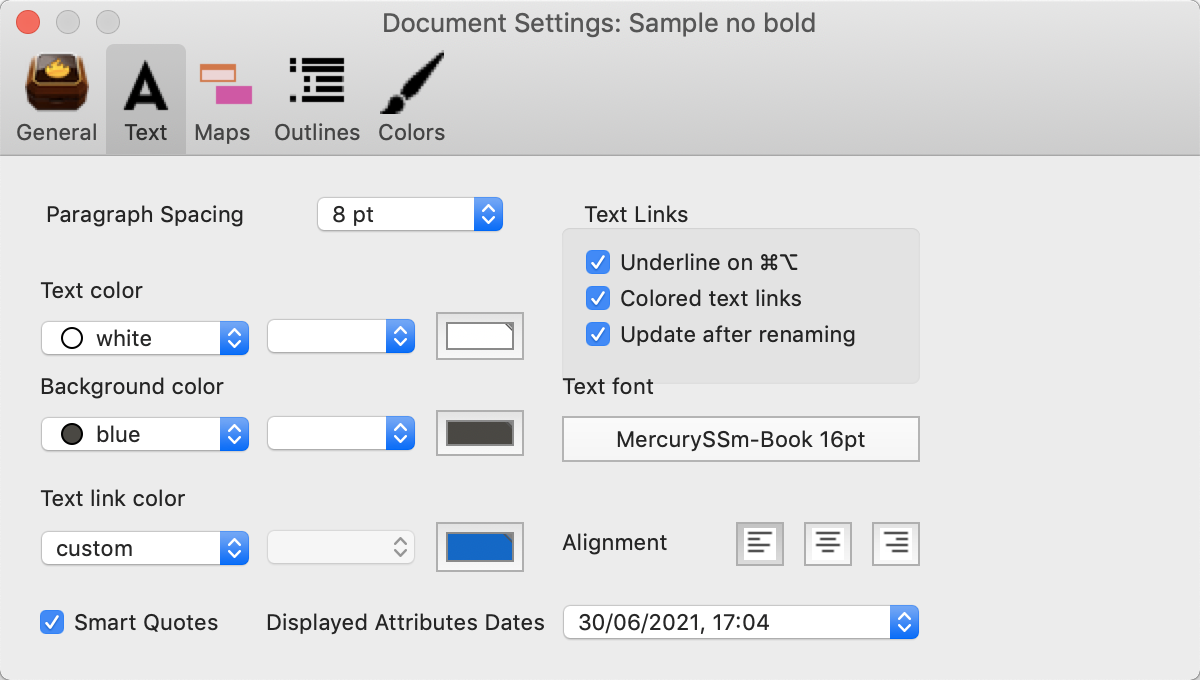Open the Maps settings pane
Screen dimensions: 1200x680
pyautogui.click(x=223, y=99)
